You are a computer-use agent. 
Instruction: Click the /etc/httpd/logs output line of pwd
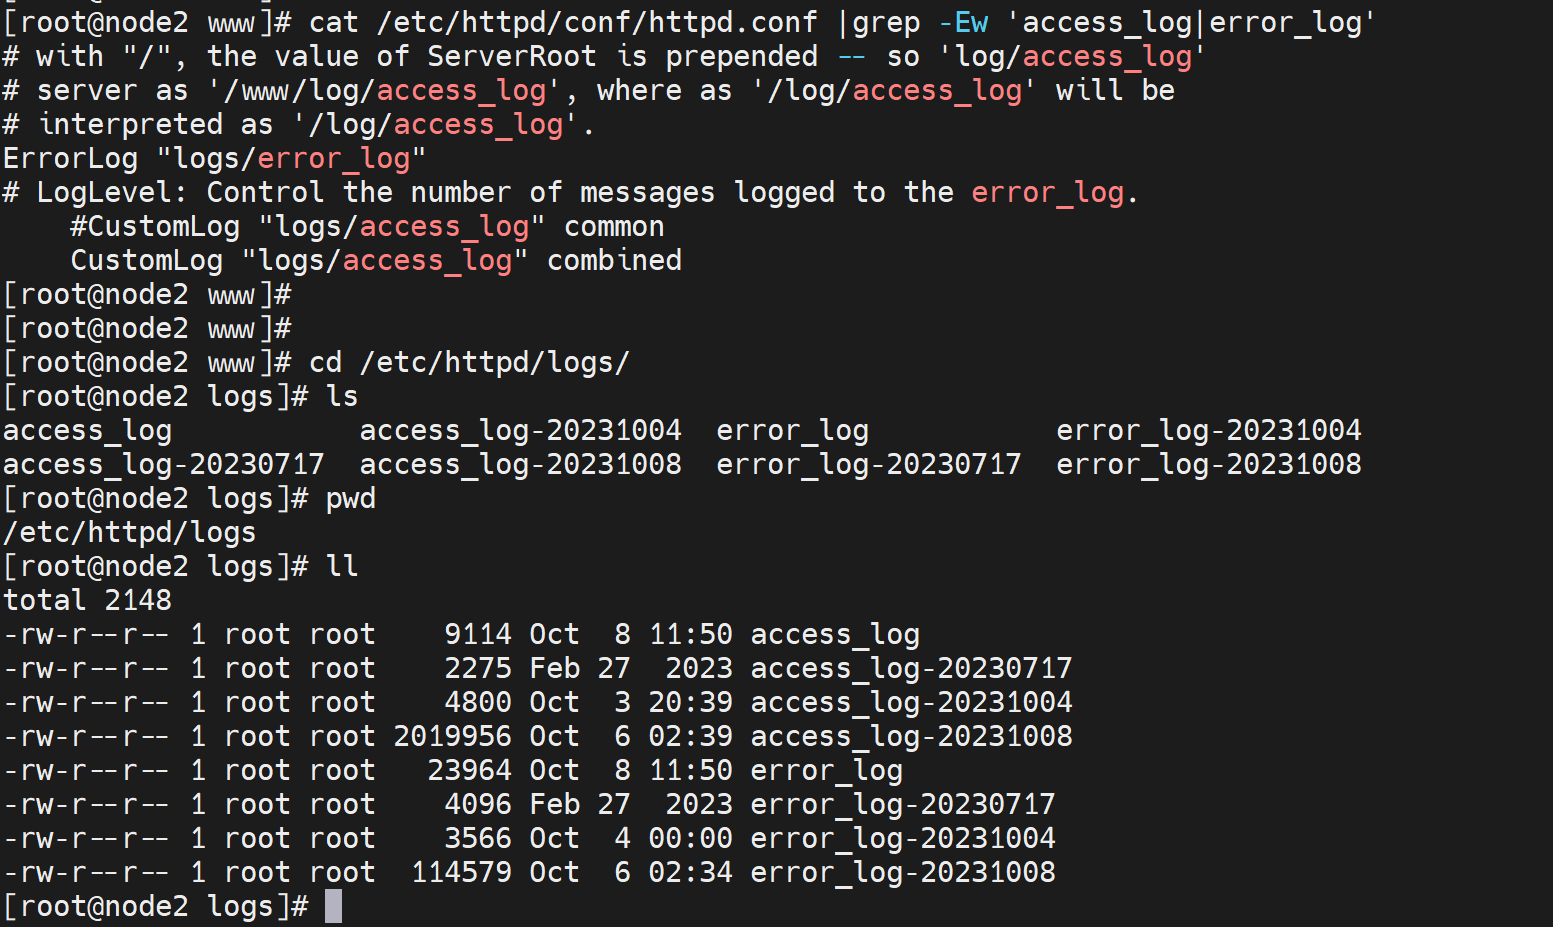129,532
